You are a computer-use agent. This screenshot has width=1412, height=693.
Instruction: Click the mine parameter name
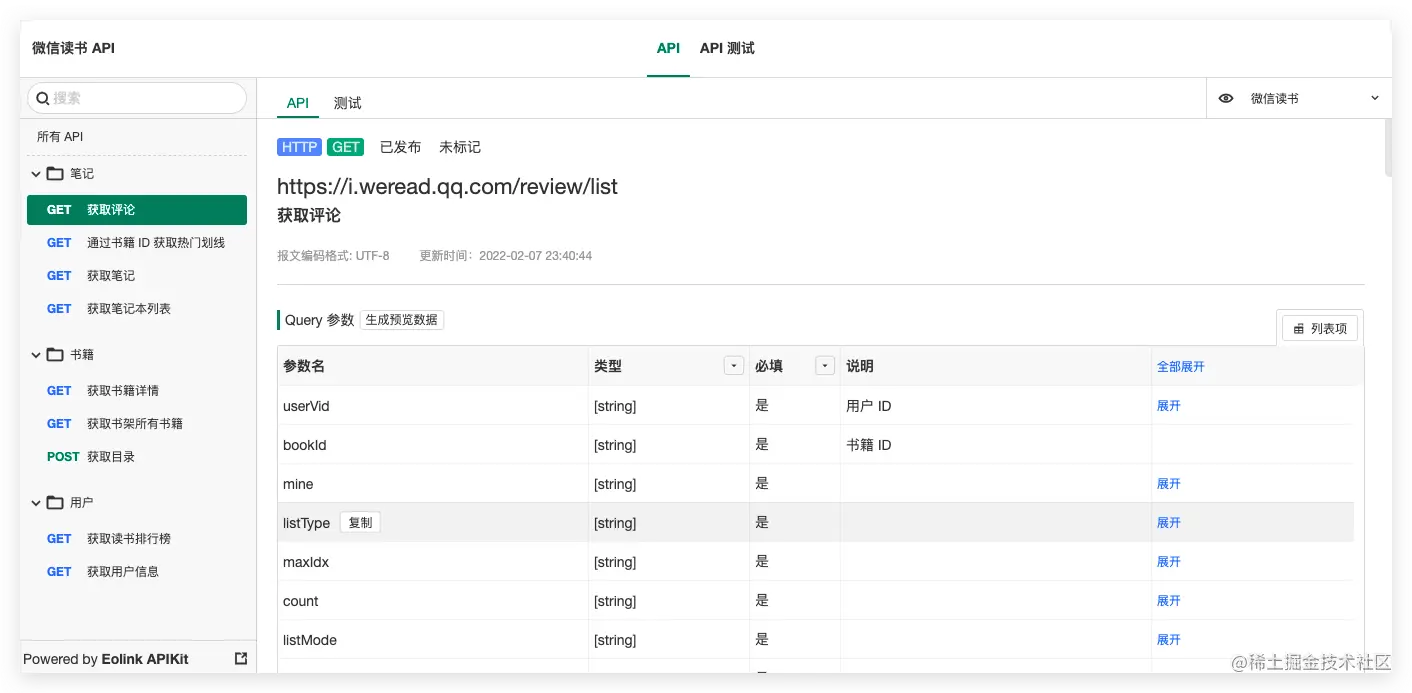click(298, 484)
